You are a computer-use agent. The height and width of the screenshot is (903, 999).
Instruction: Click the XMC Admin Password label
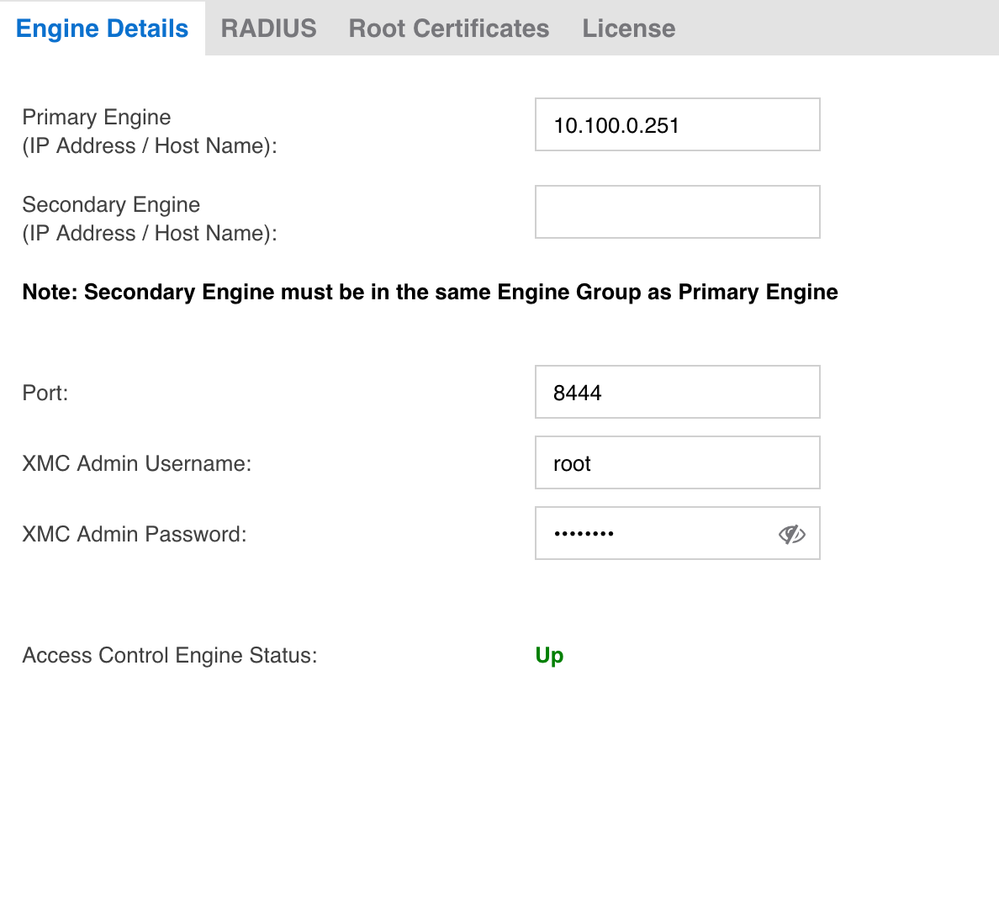[x=134, y=535]
